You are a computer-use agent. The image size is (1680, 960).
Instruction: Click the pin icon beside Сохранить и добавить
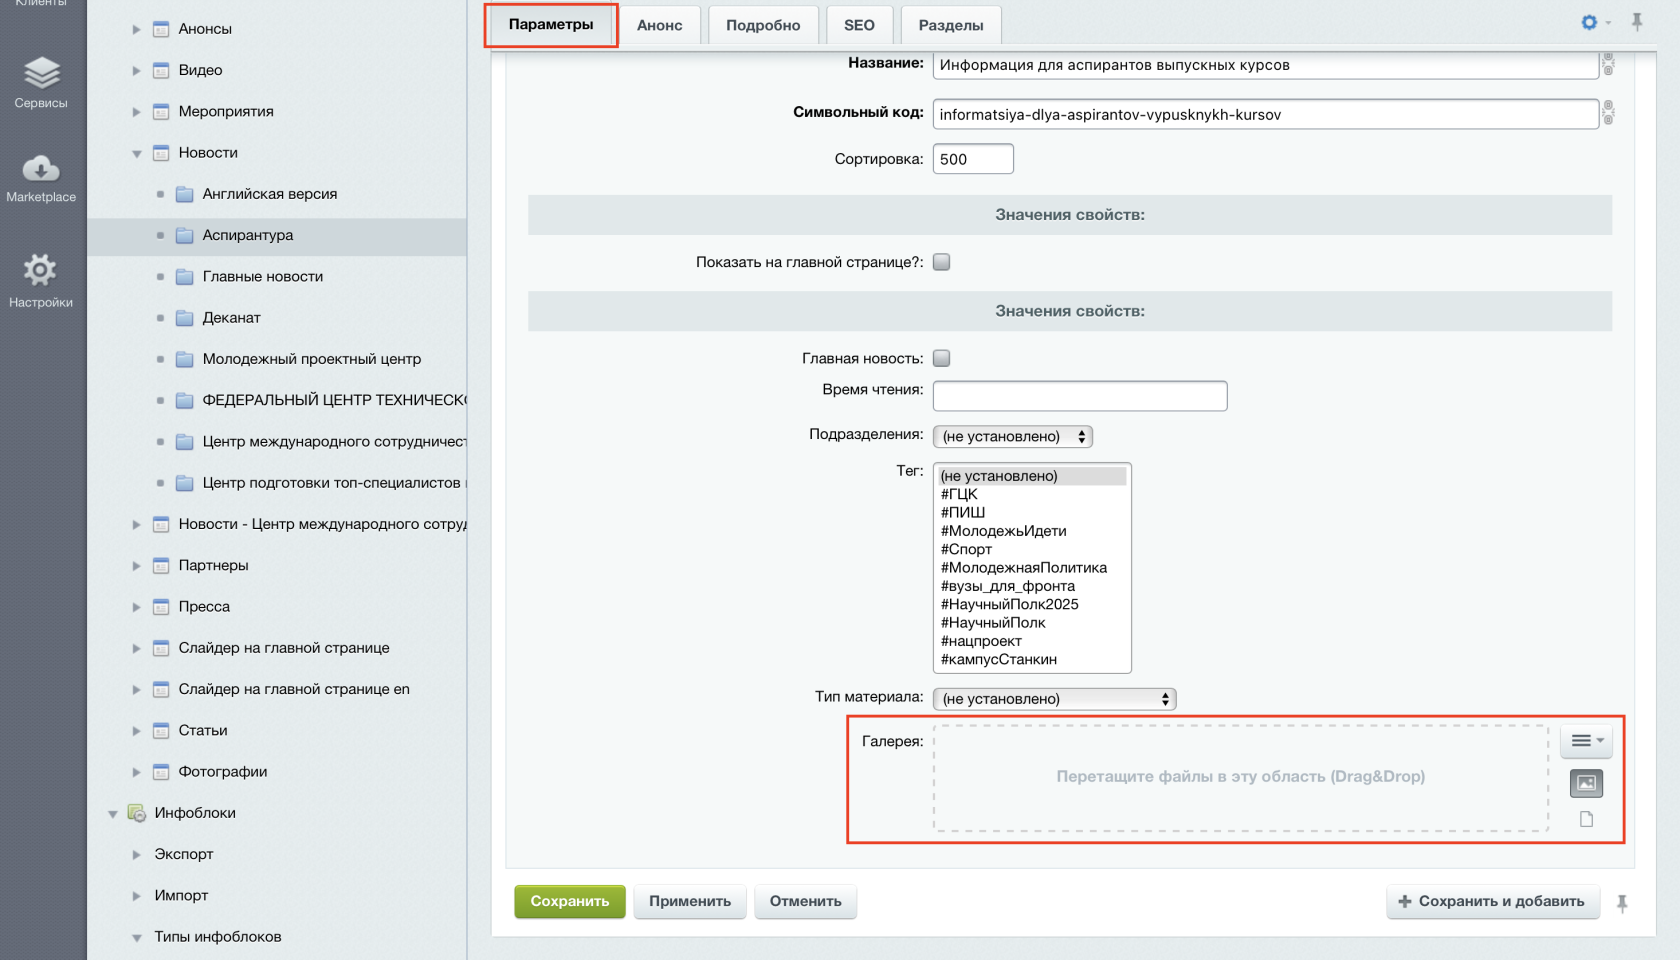(1622, 903)
